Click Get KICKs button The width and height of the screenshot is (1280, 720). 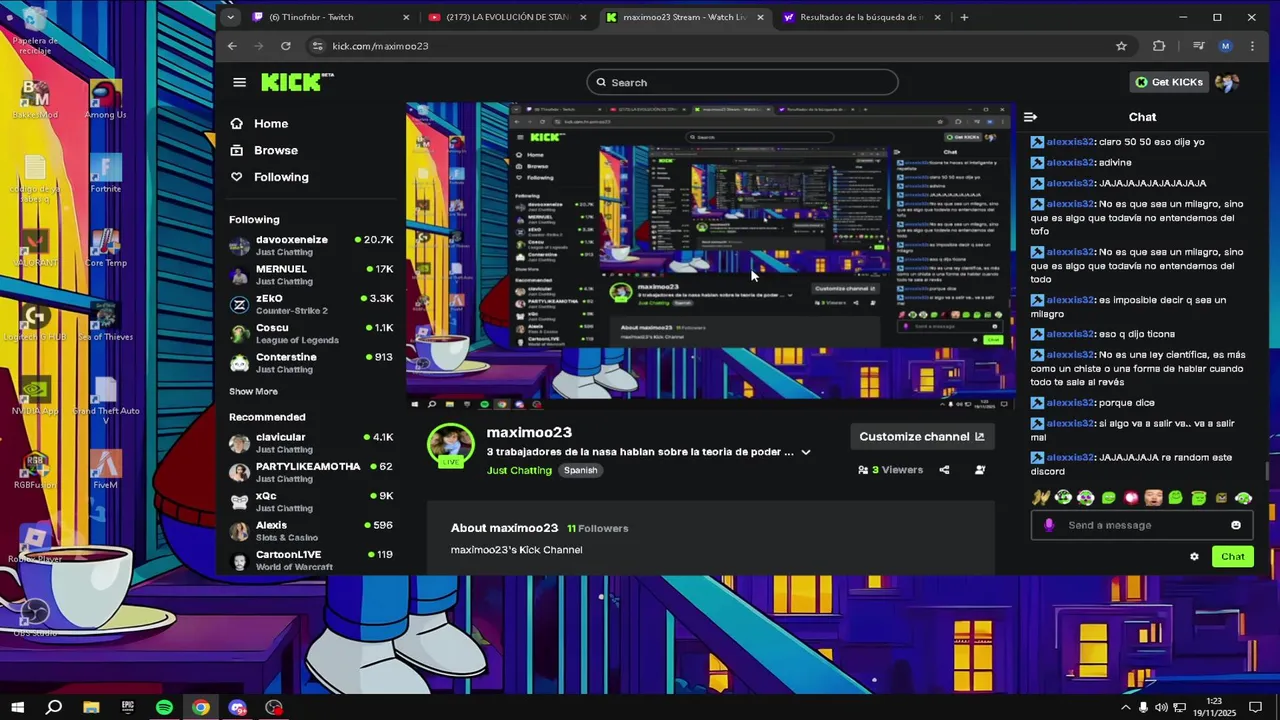[x=1169, y=82]
